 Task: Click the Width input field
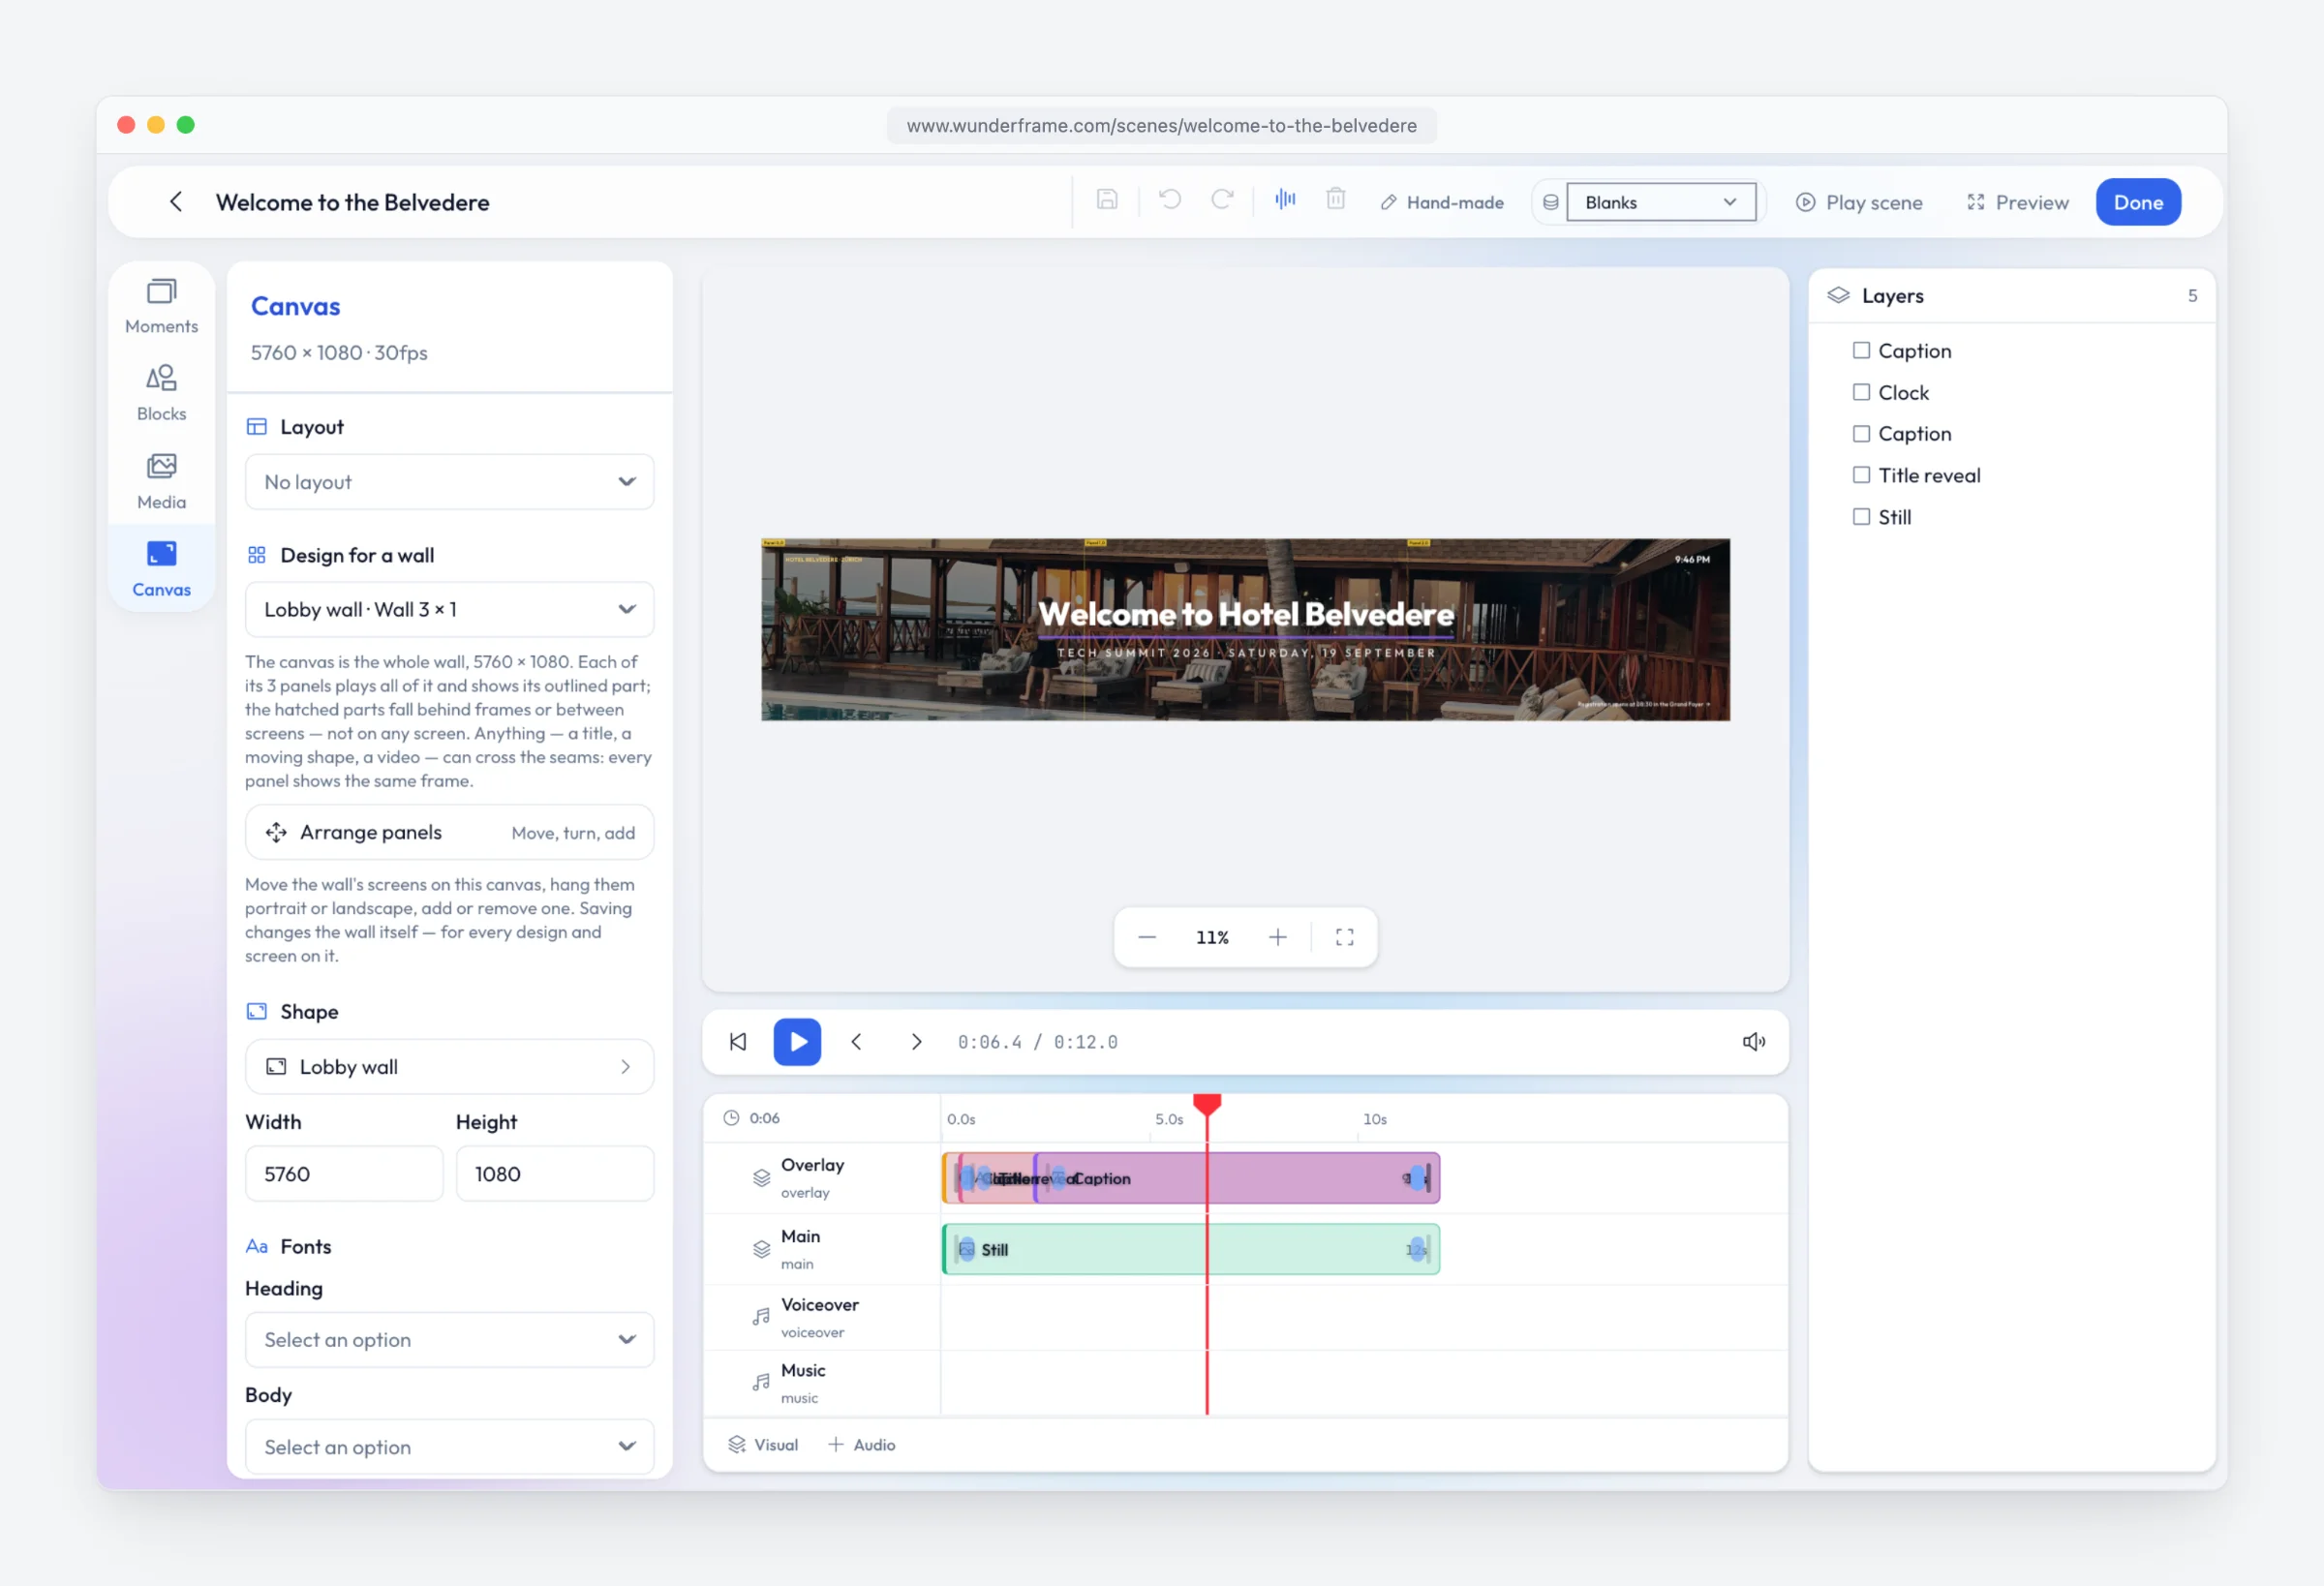point(344,1174)
